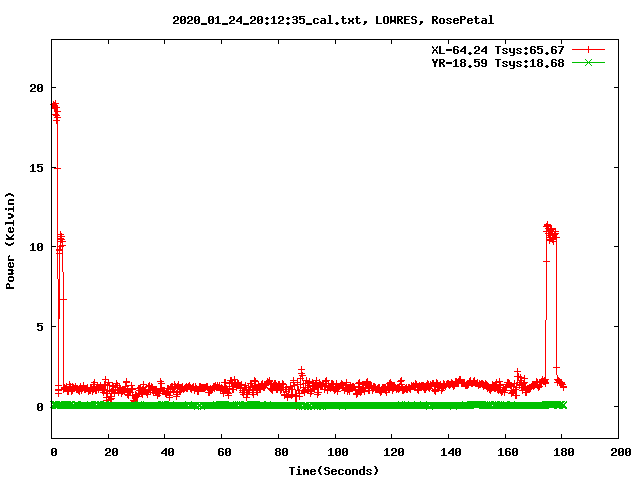Screen dimensions: 640x480
Task: Click the plot title '2020_01_24_20:12:35_cal.txt, LOWRES, RosePetal'
Action: [333, 20]
